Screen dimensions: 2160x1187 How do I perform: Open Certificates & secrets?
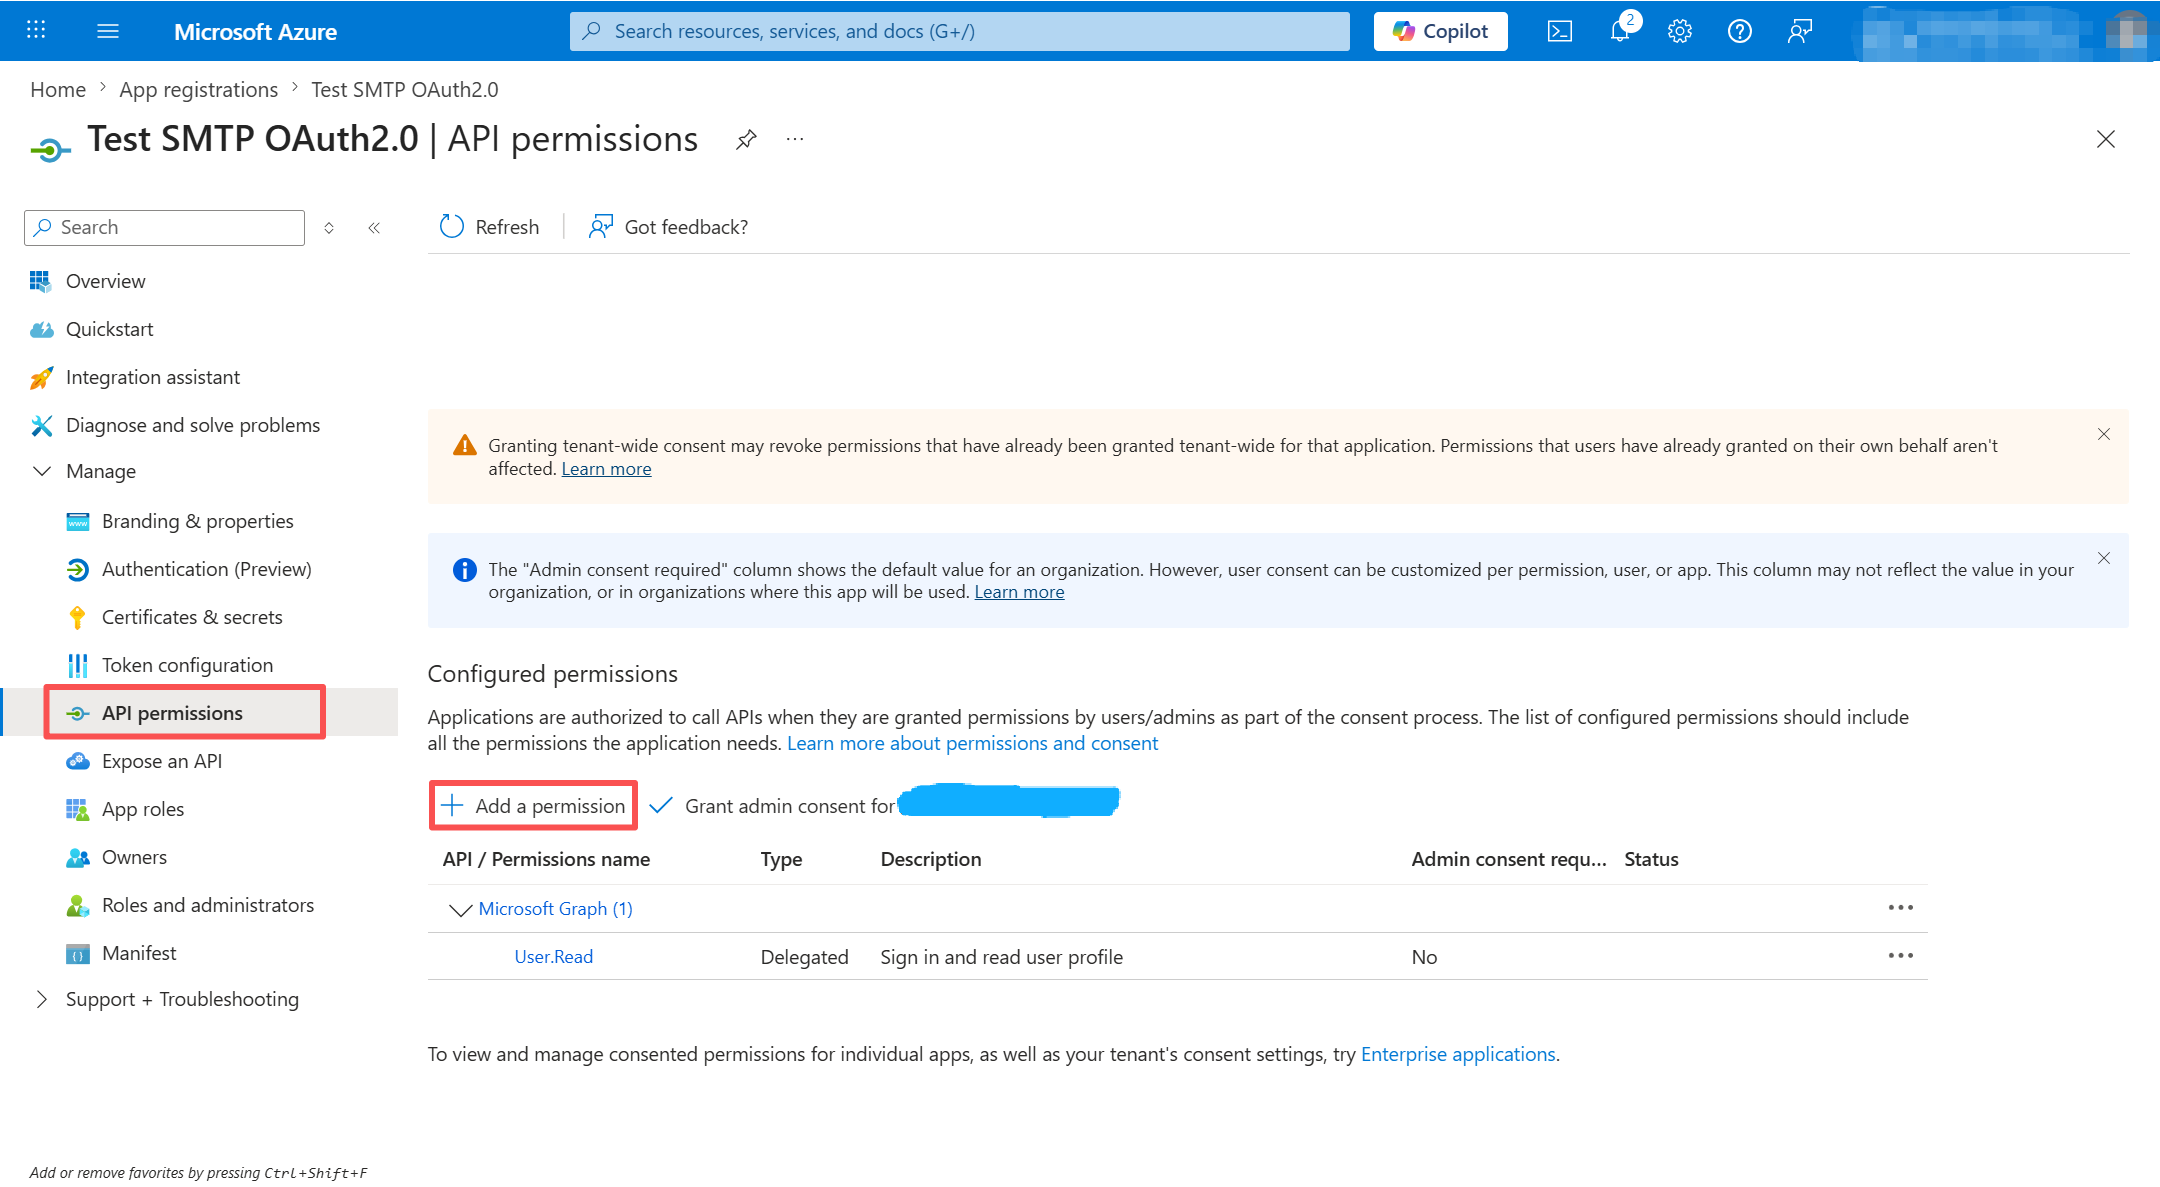(x=192, y=617)
